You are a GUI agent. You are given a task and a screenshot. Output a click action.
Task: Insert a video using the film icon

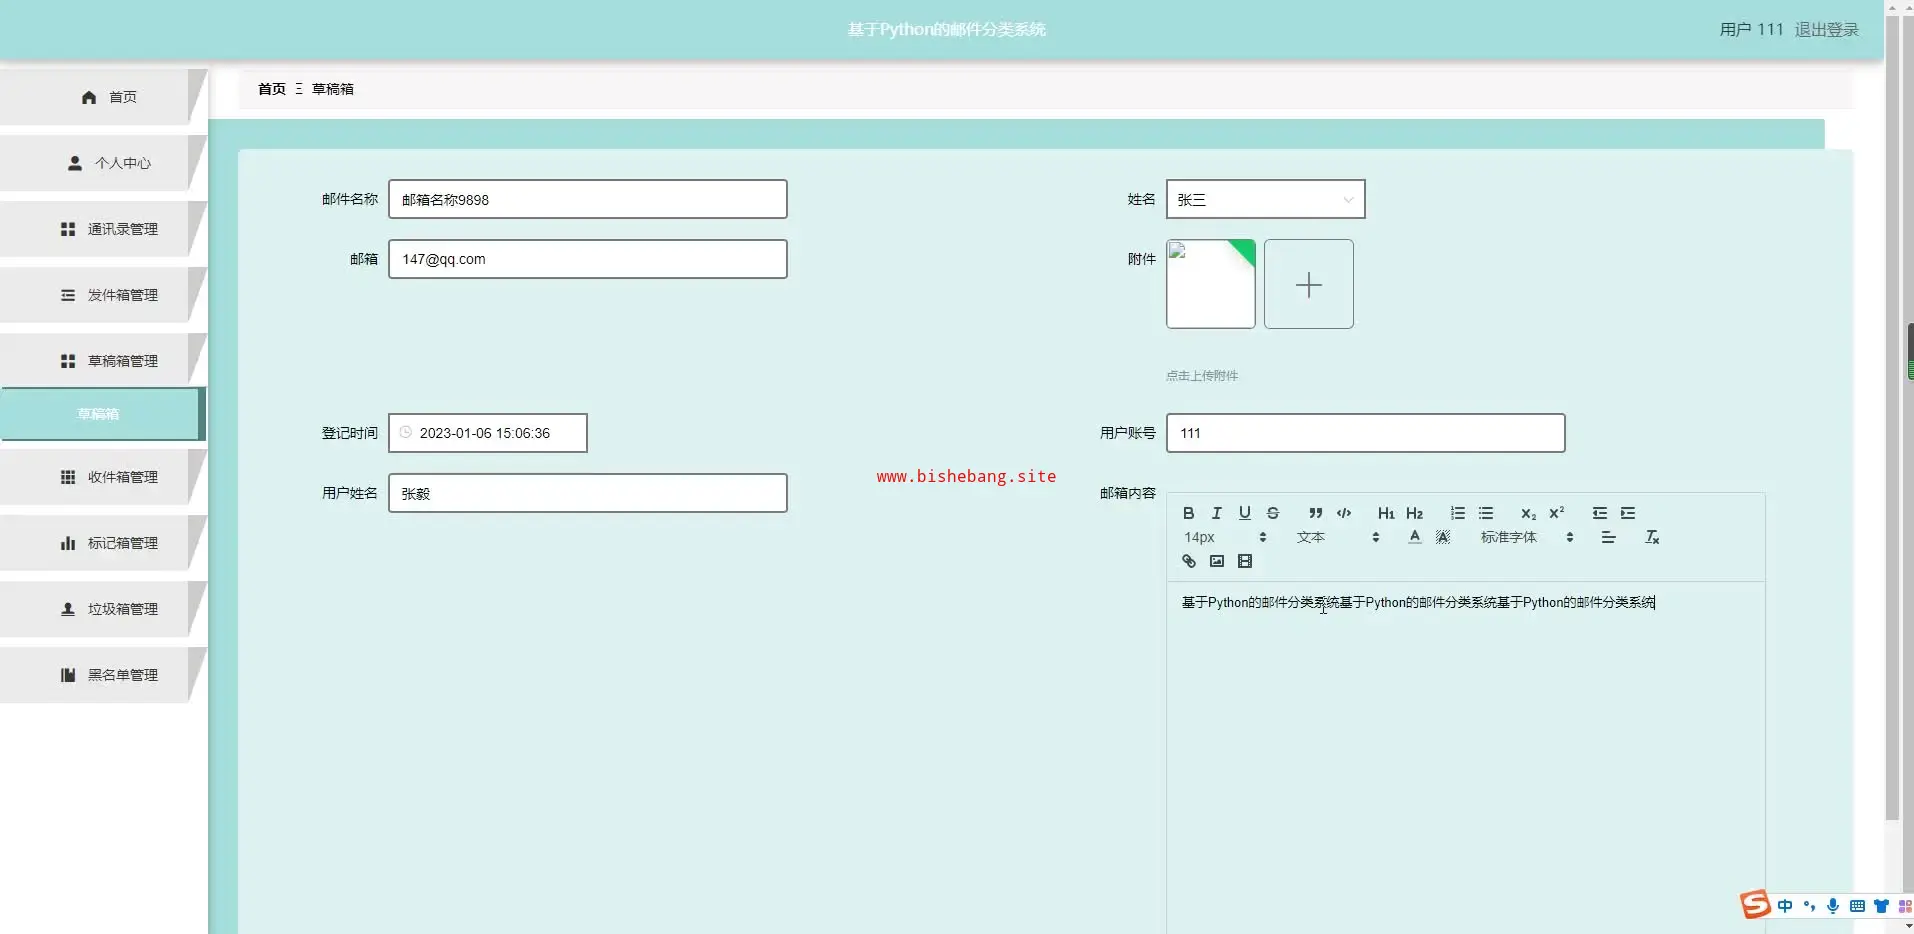[x=1244, y=561]
